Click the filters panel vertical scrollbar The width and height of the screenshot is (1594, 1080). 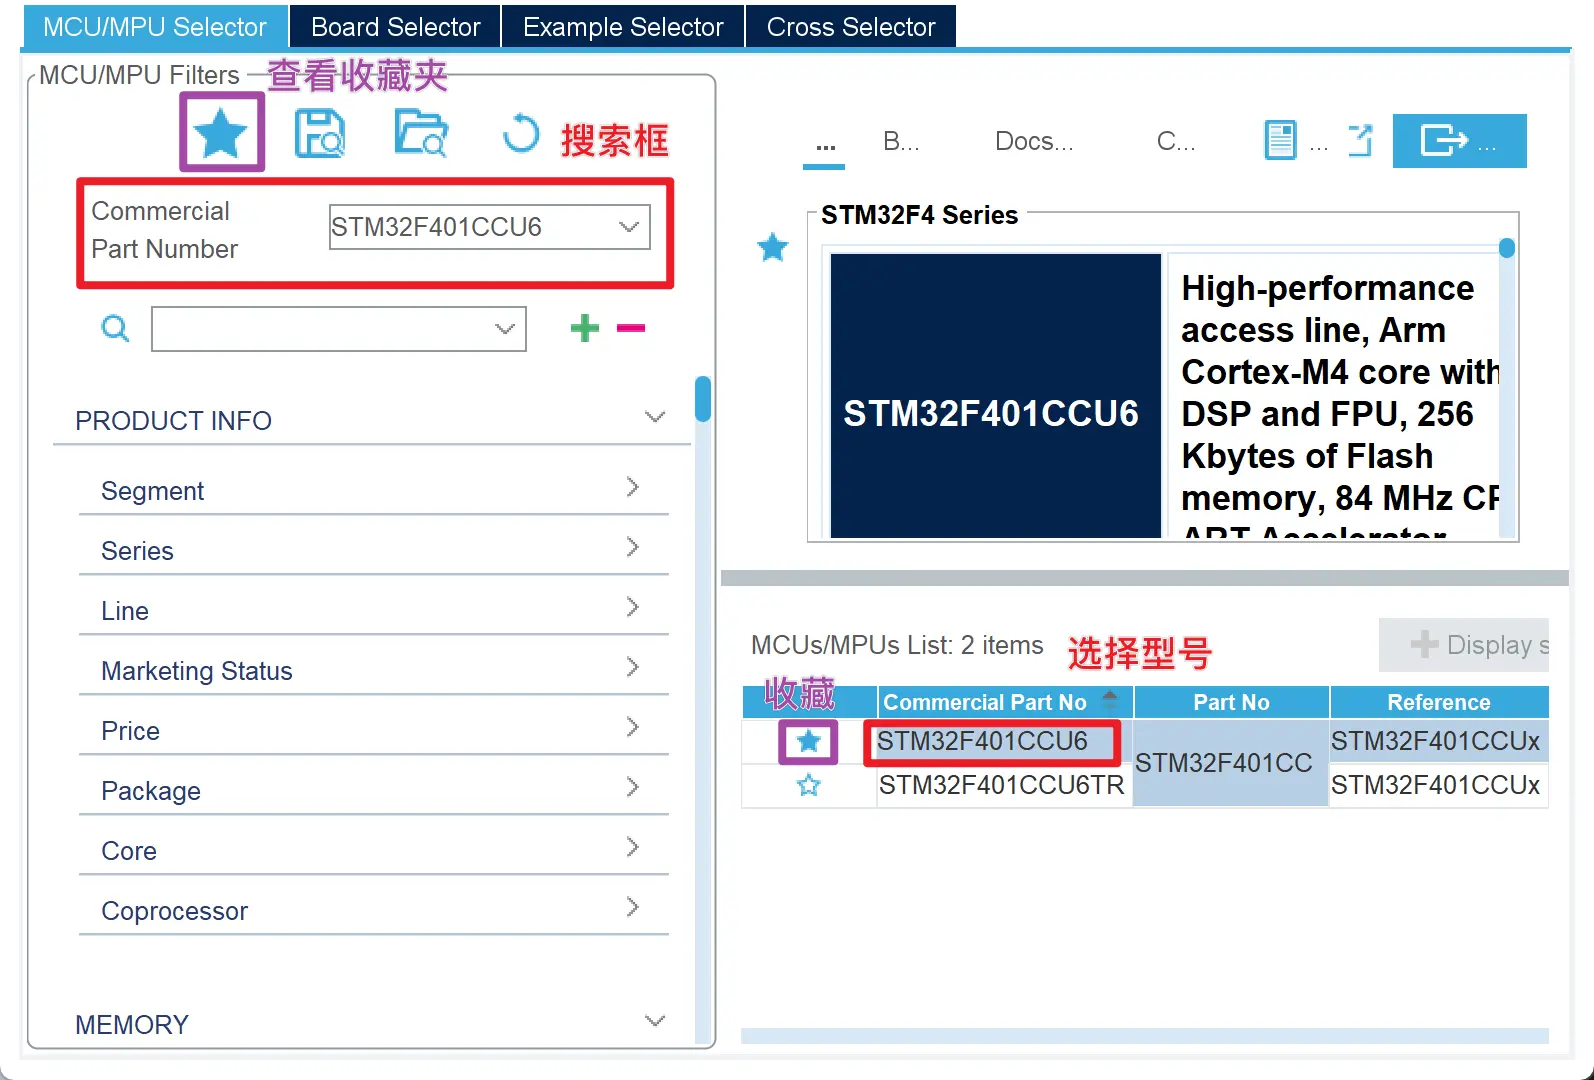(x=703, y=400)
